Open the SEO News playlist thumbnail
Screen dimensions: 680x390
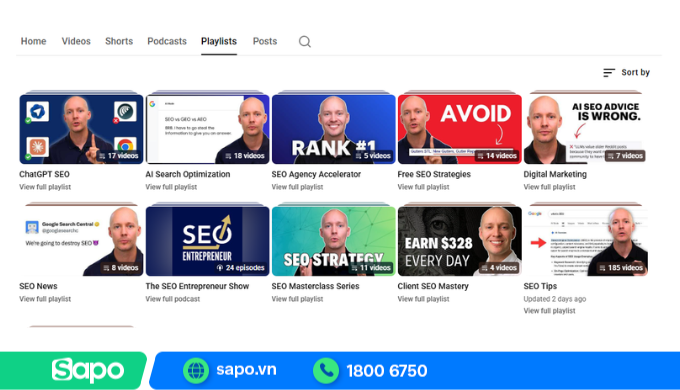(x=81, y=241)
